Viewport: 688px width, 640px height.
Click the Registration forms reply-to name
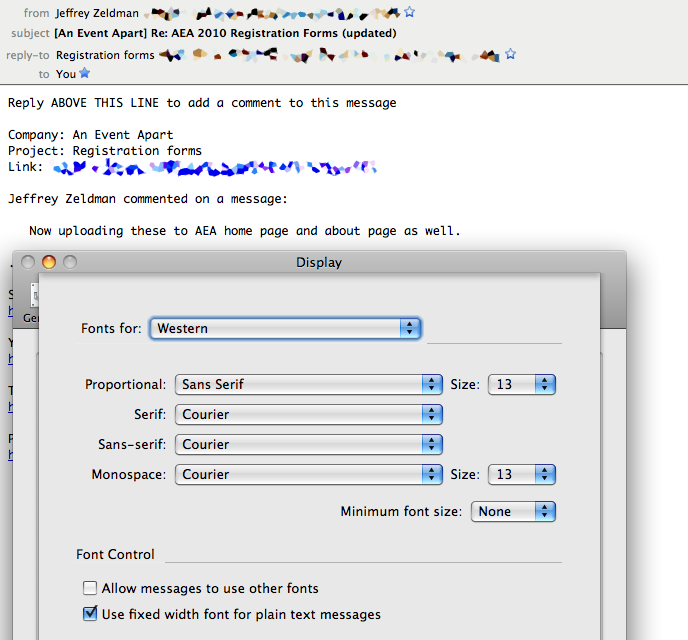click(105, 55)
